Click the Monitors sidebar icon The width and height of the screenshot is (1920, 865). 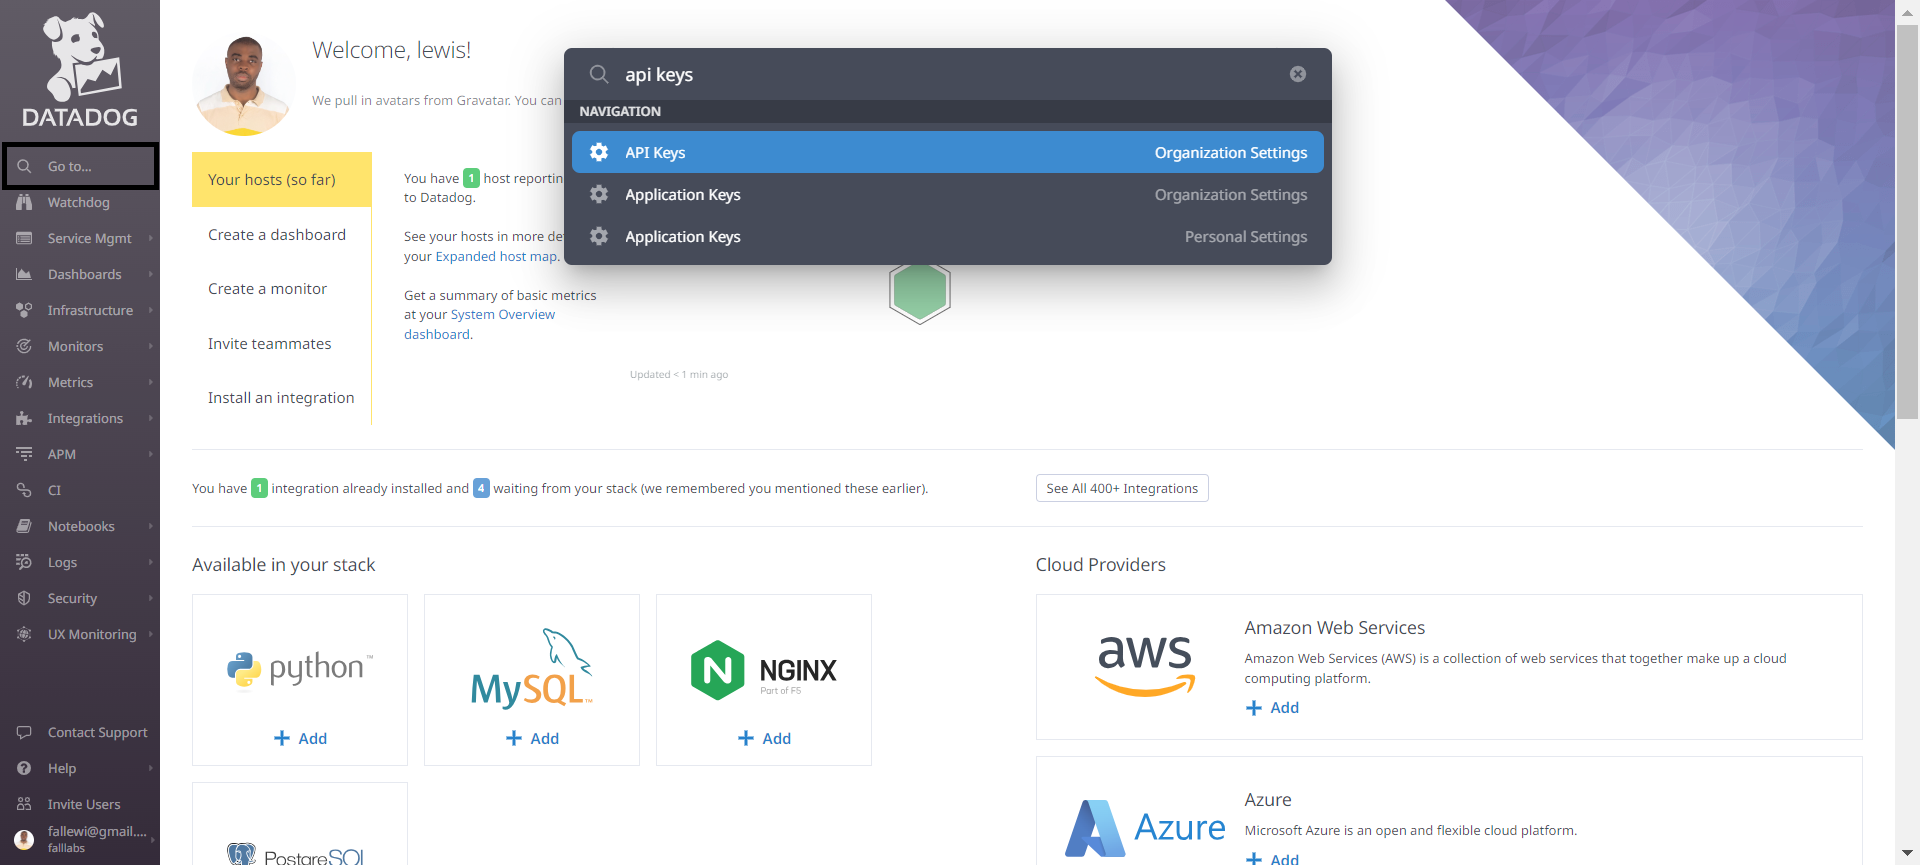click(24, 346)
